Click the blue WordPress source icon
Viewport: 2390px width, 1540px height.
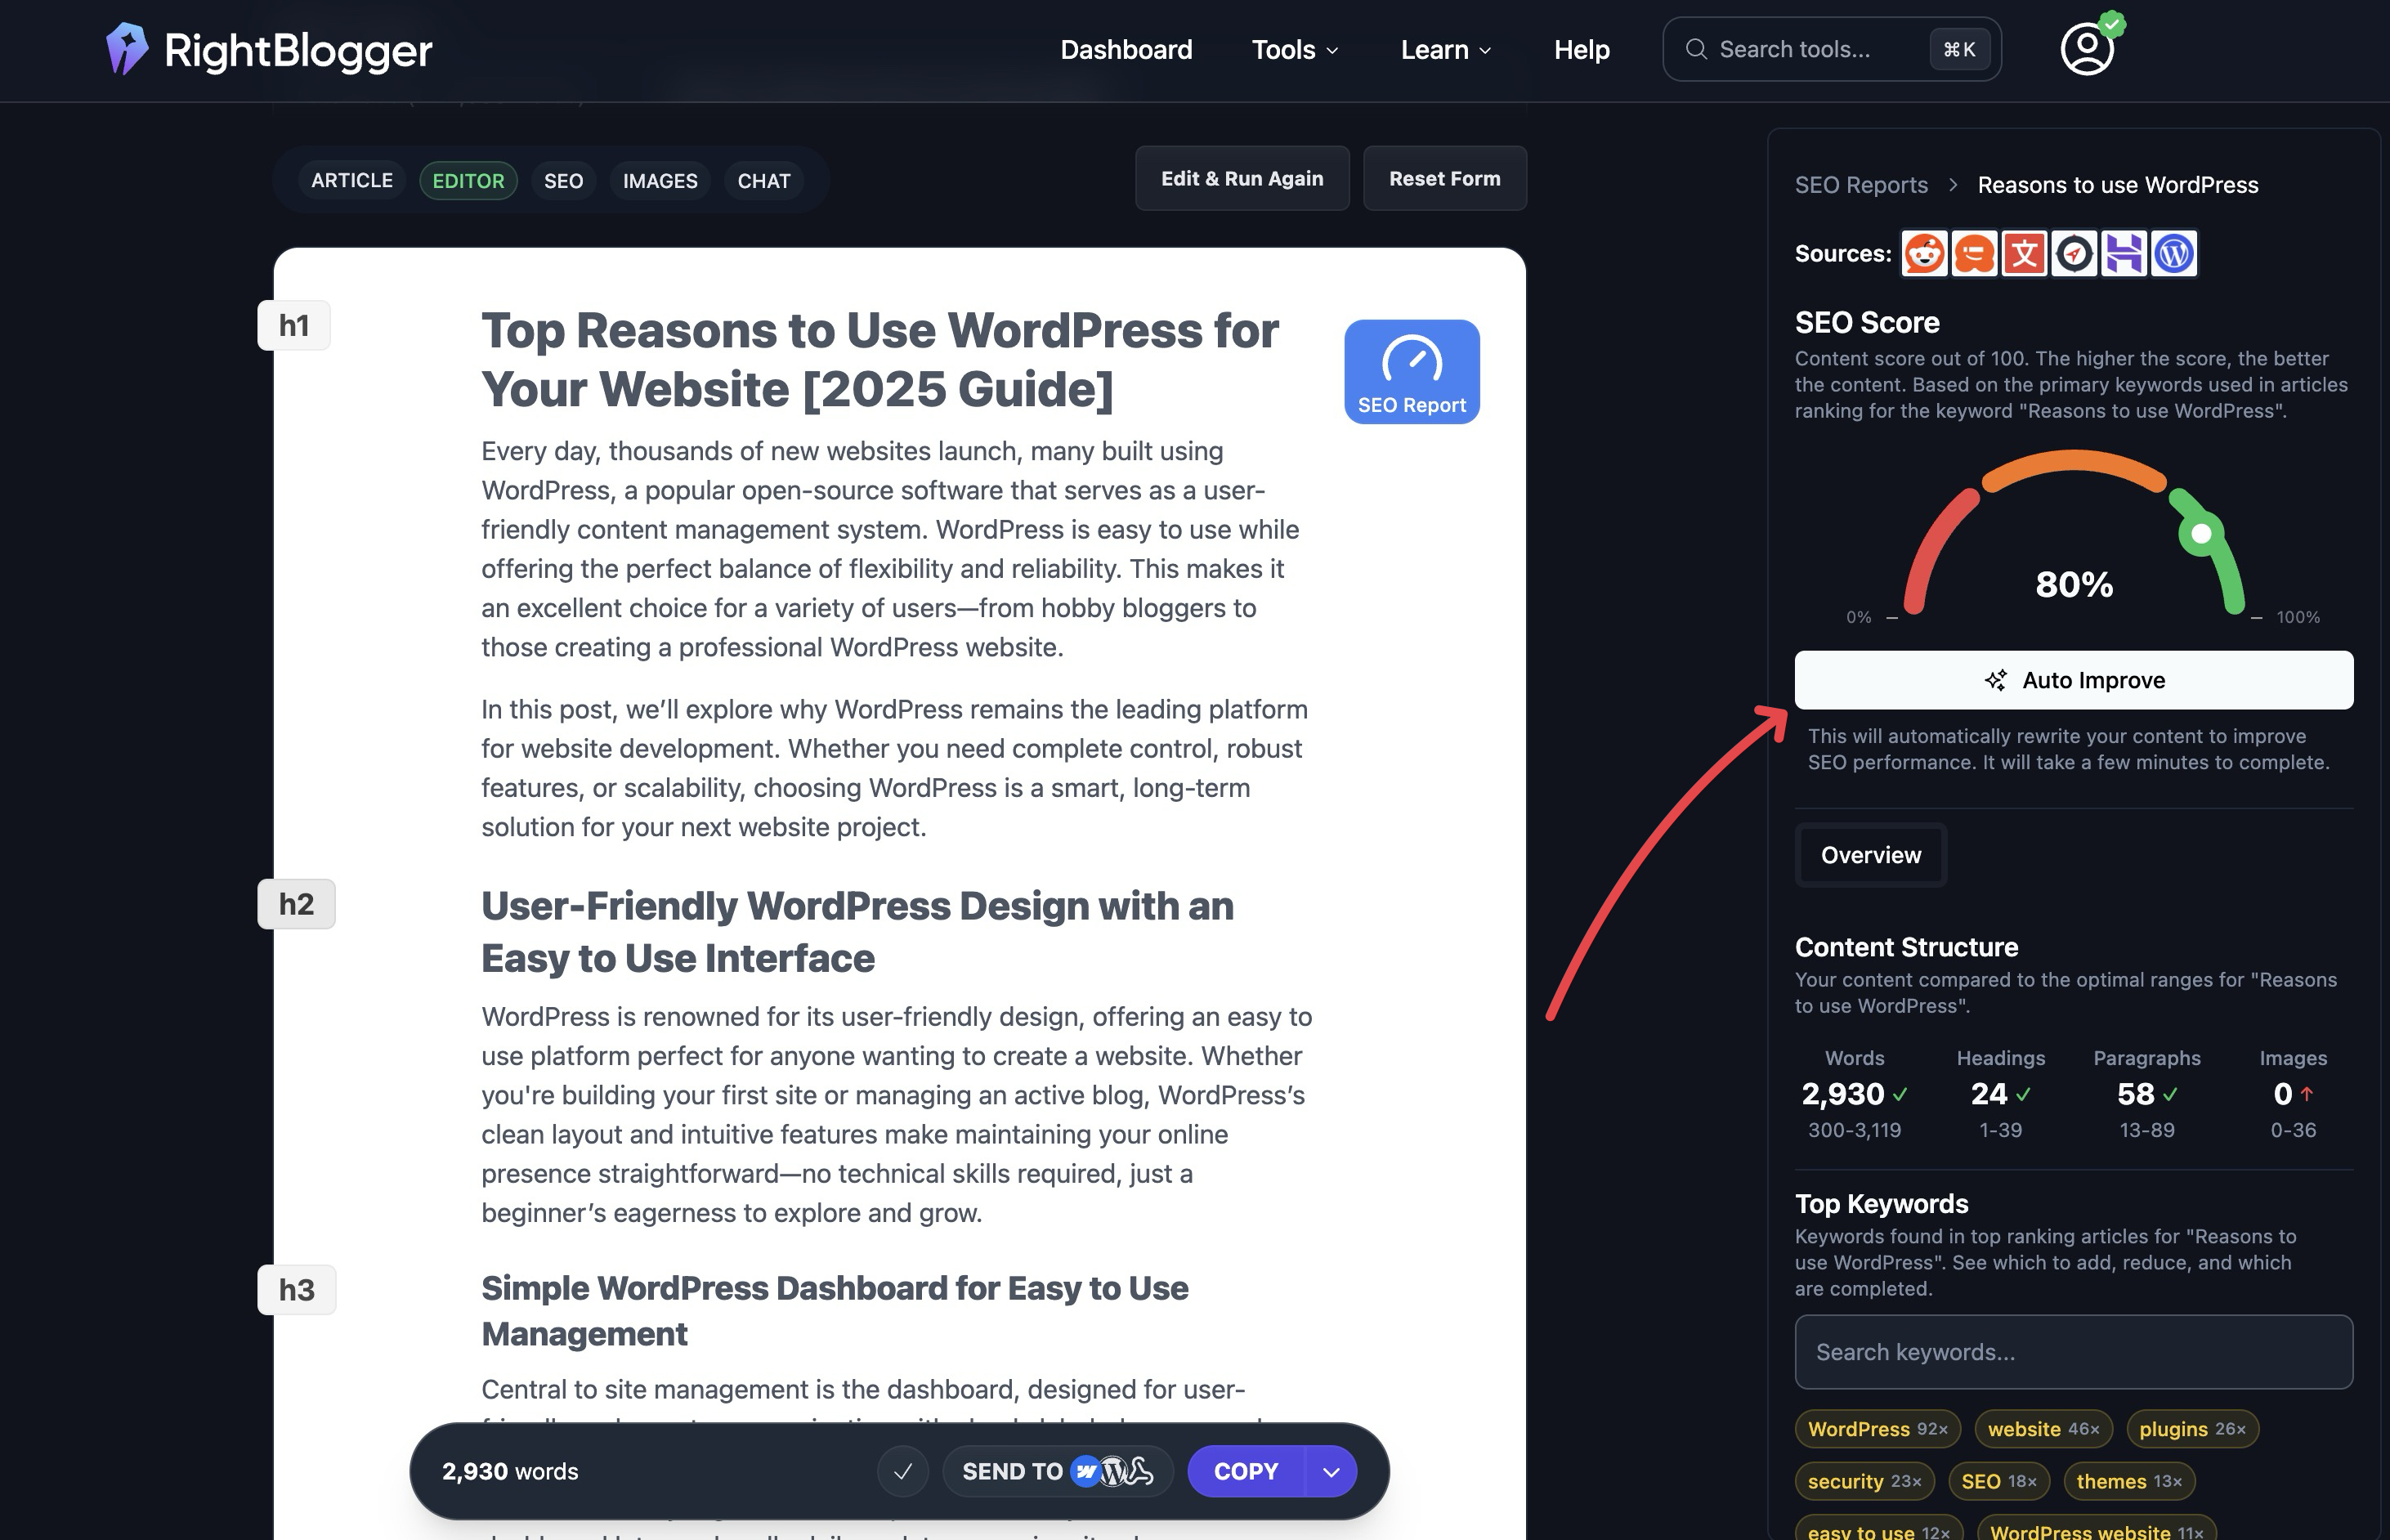(x=2173, y=253)
